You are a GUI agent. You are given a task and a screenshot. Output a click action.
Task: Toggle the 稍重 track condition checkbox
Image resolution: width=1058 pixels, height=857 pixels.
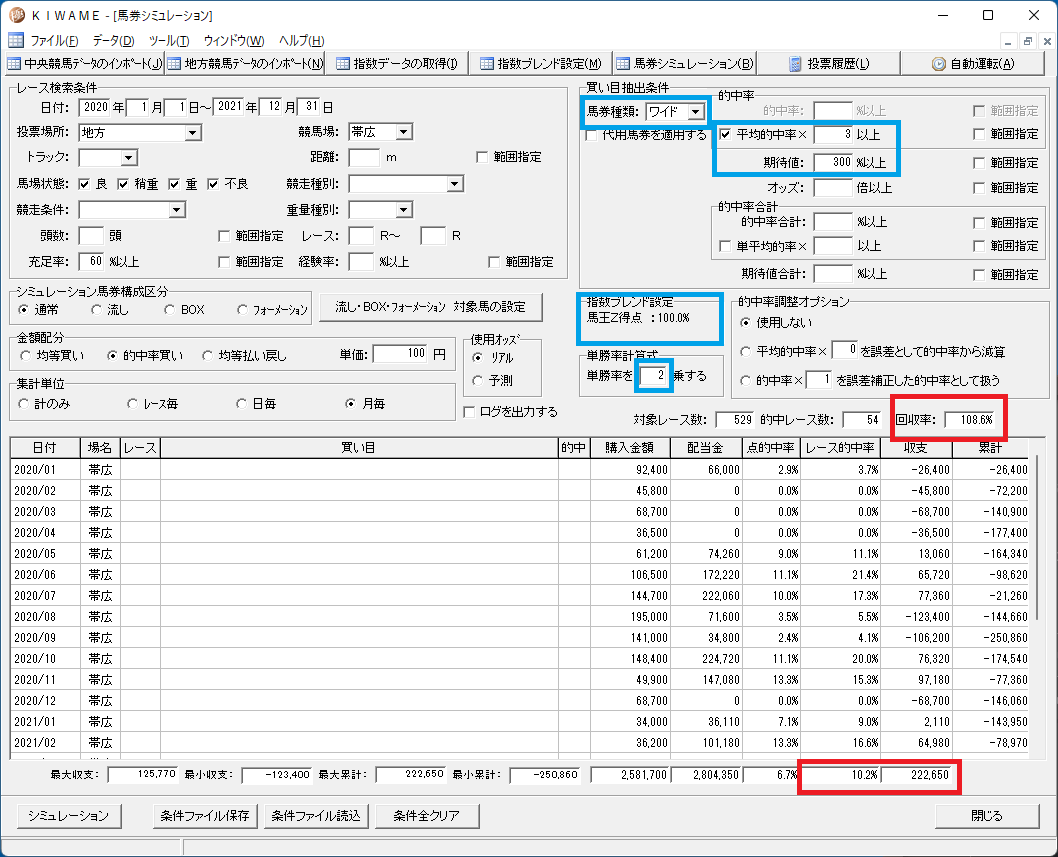click(123, 184)
